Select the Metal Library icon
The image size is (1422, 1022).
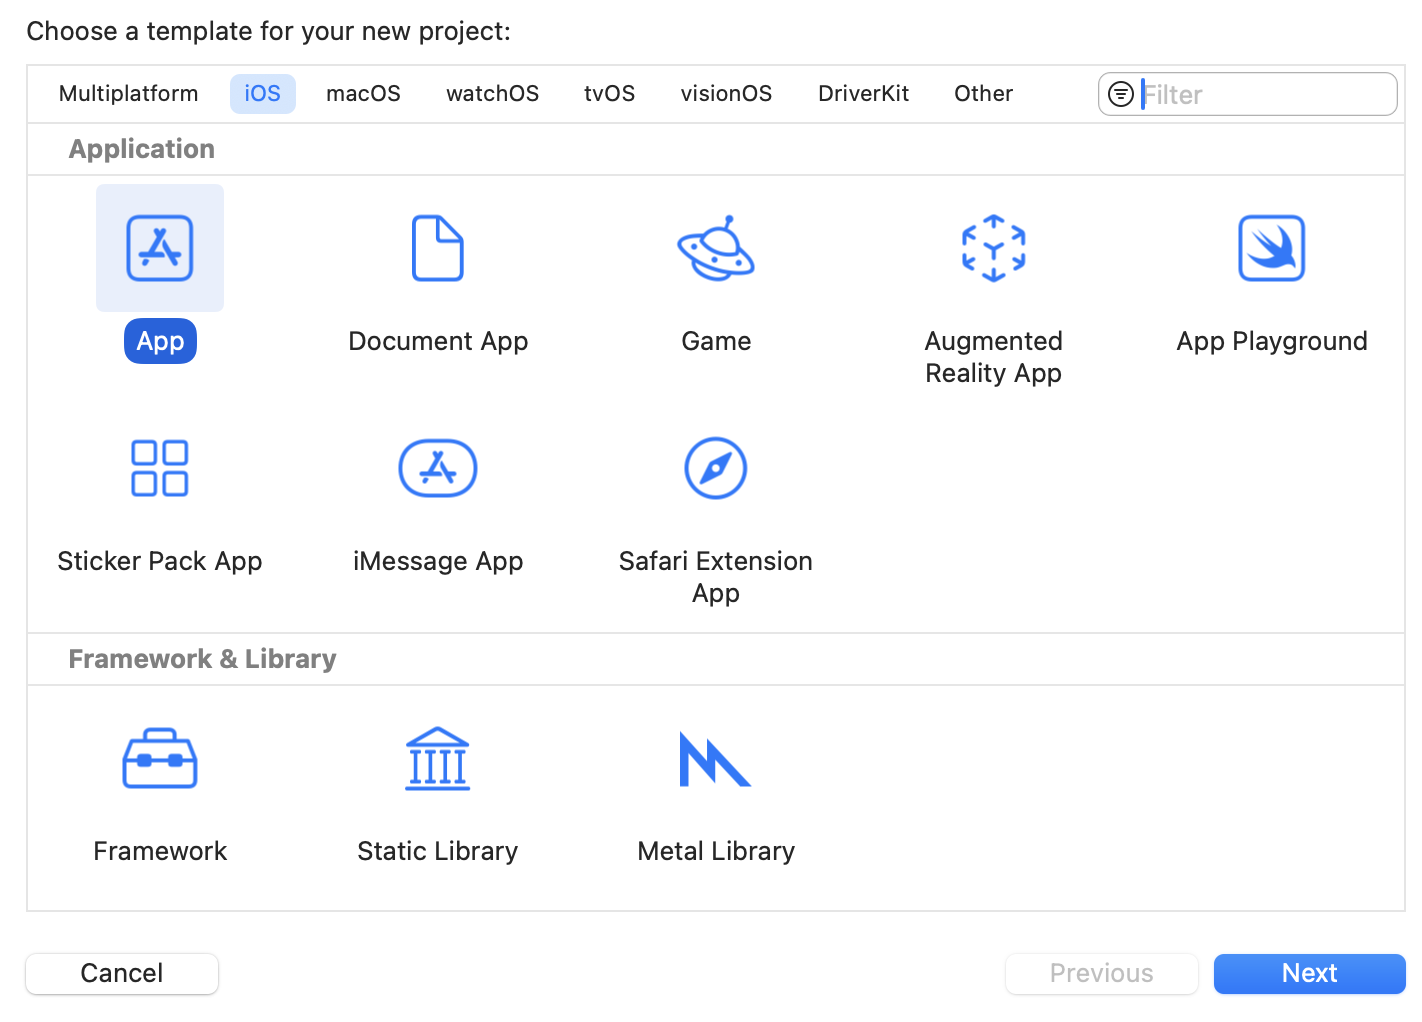(x=716, y=759)
